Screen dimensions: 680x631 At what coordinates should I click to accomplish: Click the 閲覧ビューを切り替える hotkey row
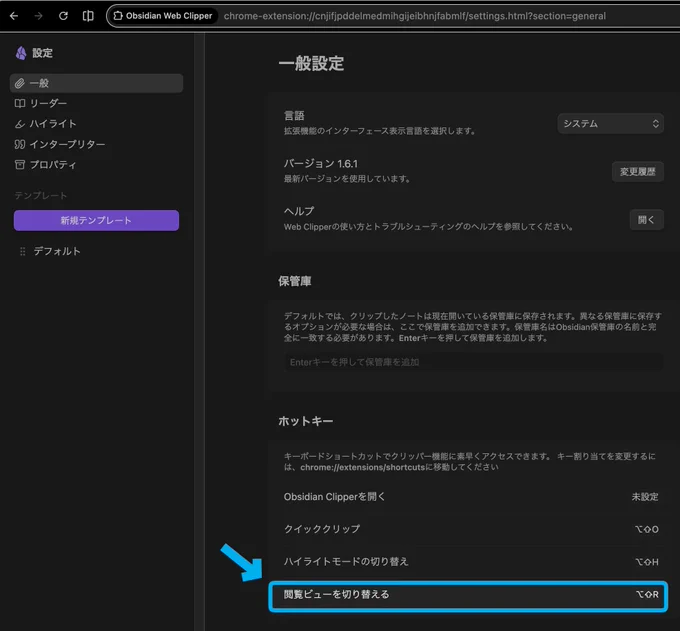[x=468, y=596]
